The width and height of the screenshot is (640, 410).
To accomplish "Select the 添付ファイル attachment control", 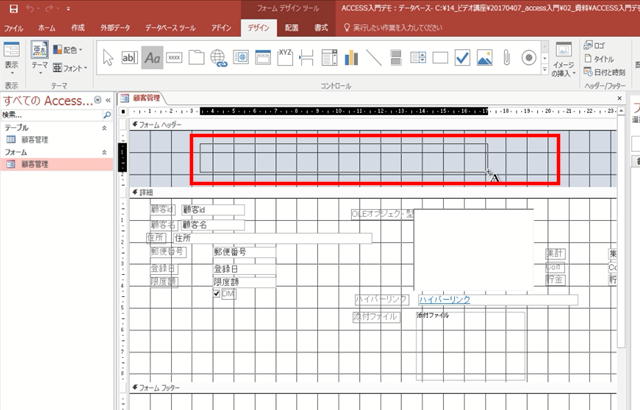I will tap(471, 346).
